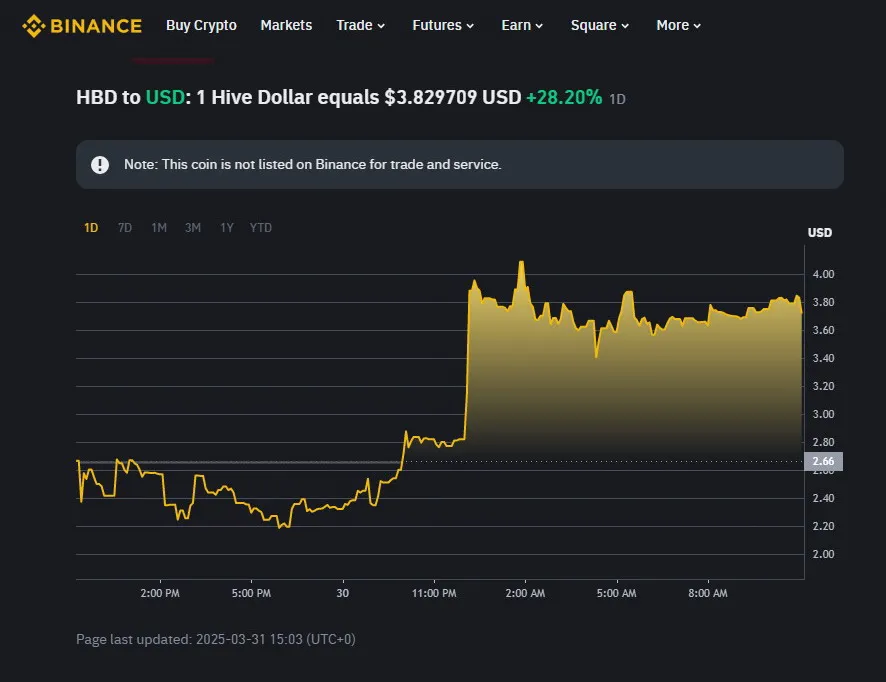Click the 2:00 PM time axis label
886x682 pixels.
pyautogui.click(x=160, y=593)
